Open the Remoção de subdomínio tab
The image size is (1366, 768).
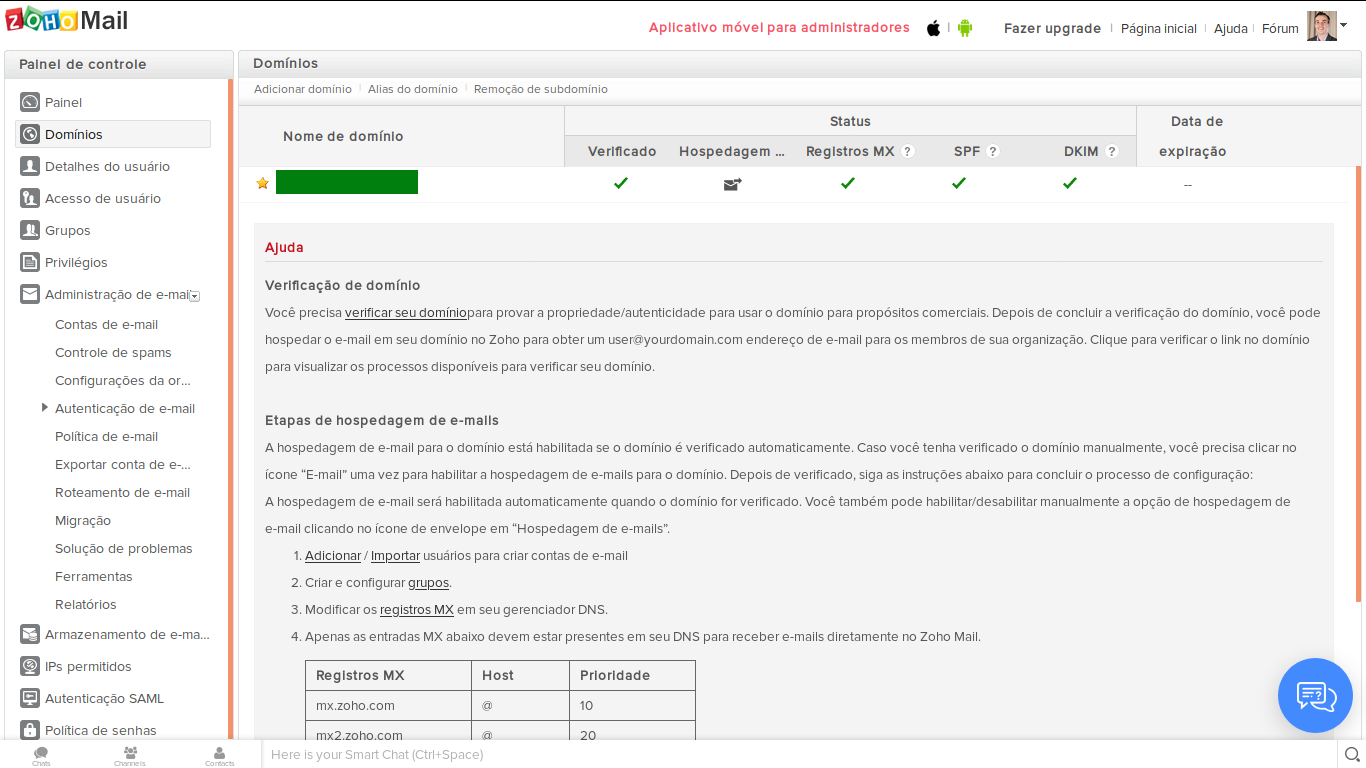[541, 89]
